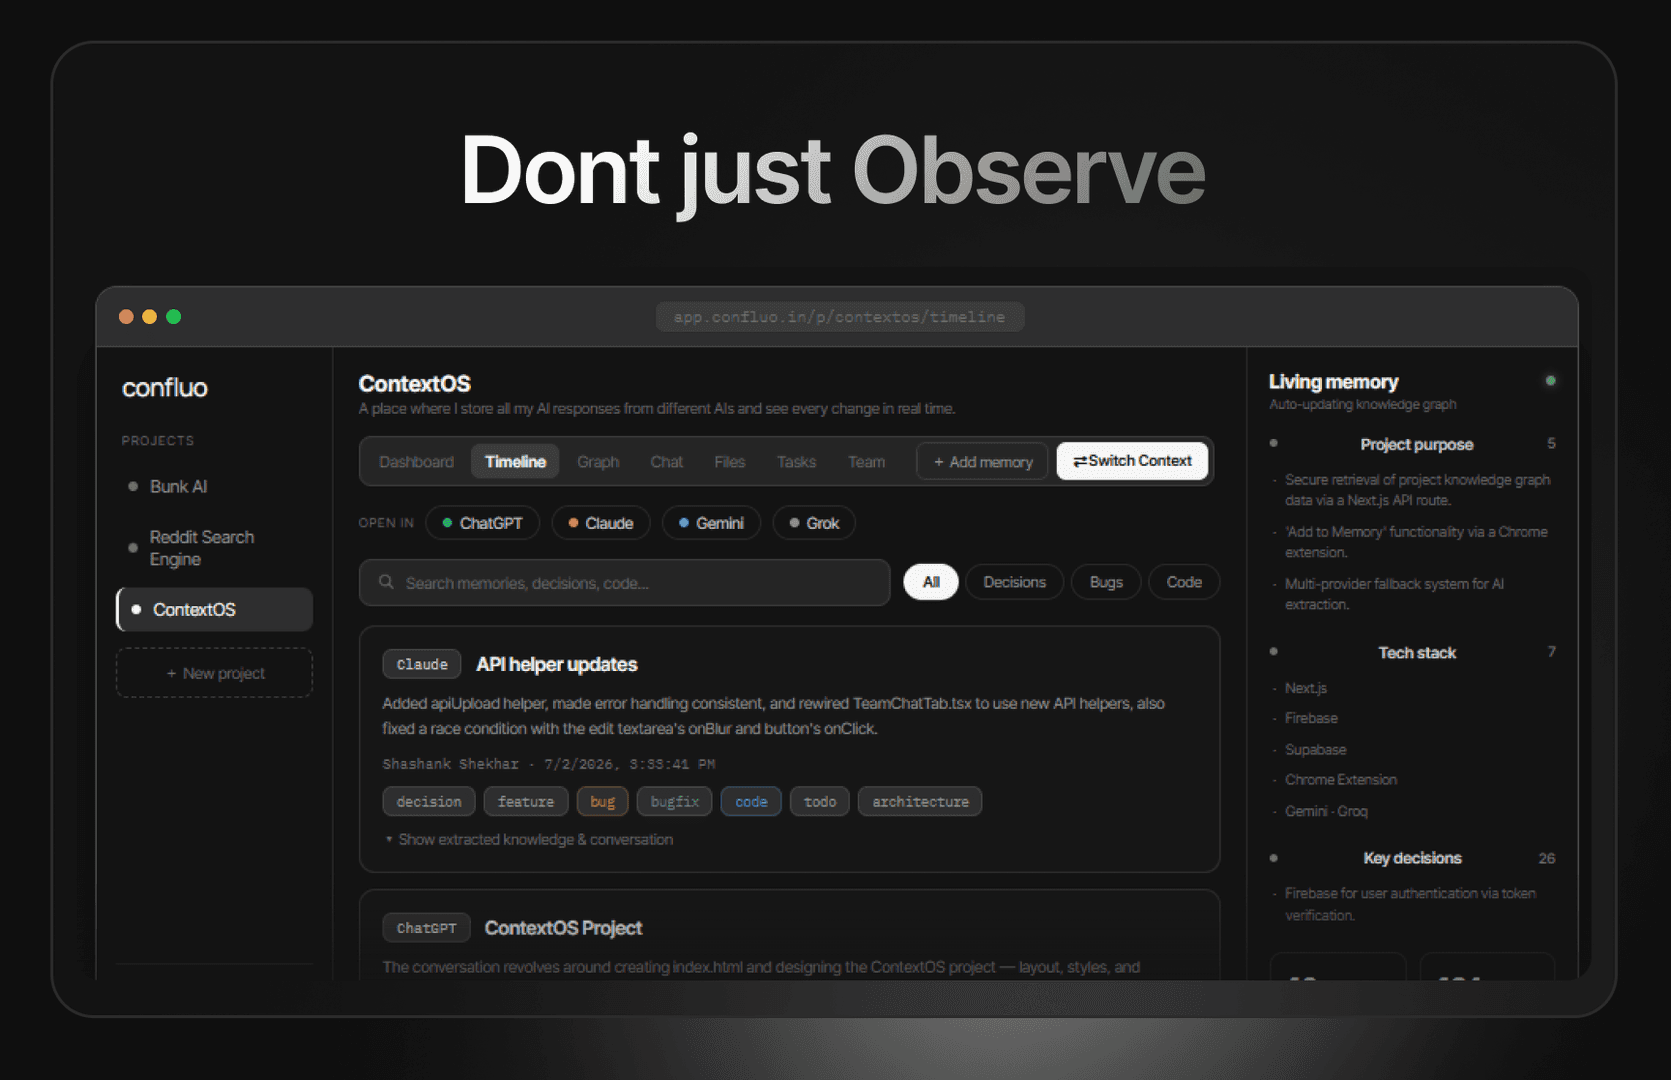Click the browser address bar URL

[840, 317]
